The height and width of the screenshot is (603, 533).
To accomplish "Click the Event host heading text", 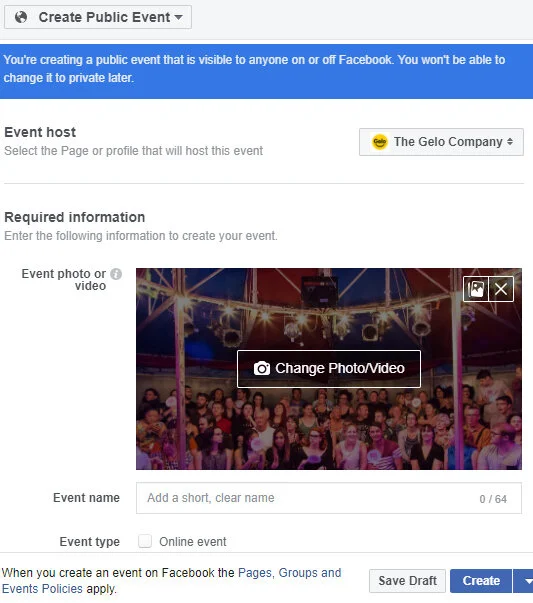I will coord(40,132).
